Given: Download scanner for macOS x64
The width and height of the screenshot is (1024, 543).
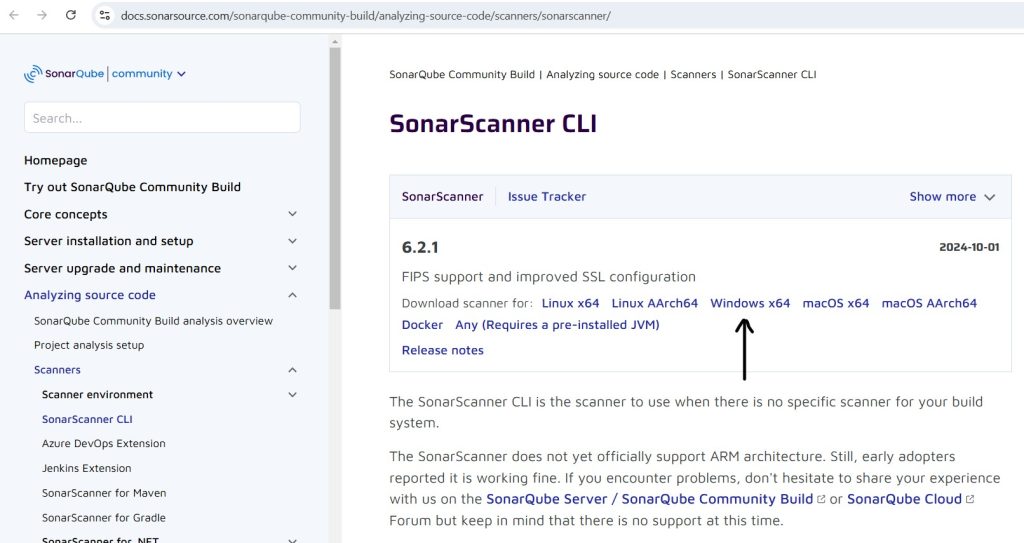Looking at the screenshot, I should pyautogui.click(x=835, y=303).
